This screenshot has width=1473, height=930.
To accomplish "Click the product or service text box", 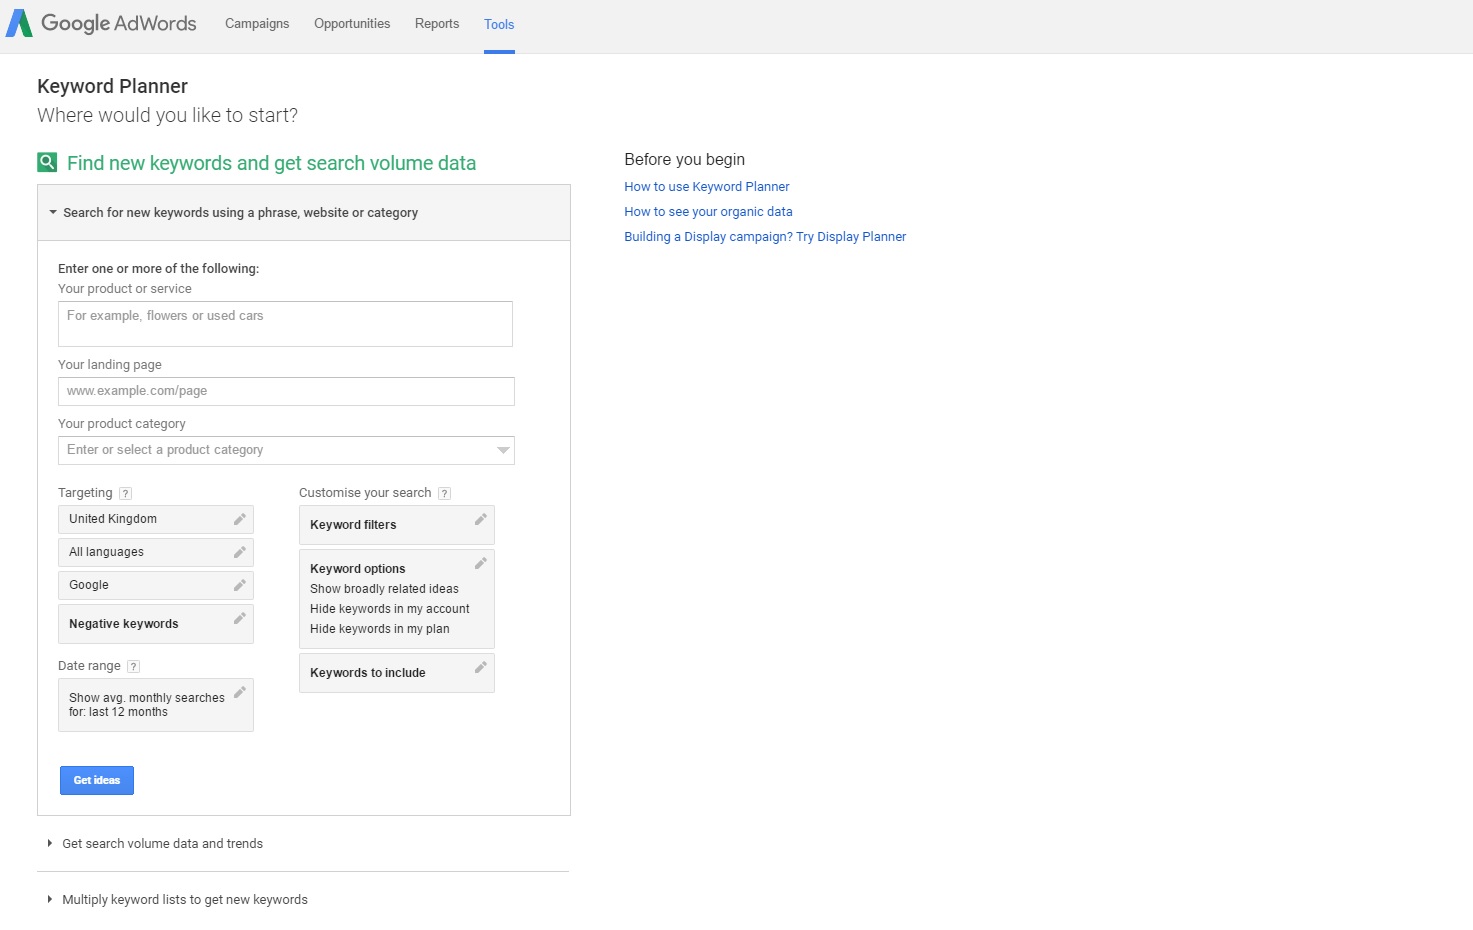I will [x=285, y=324].
